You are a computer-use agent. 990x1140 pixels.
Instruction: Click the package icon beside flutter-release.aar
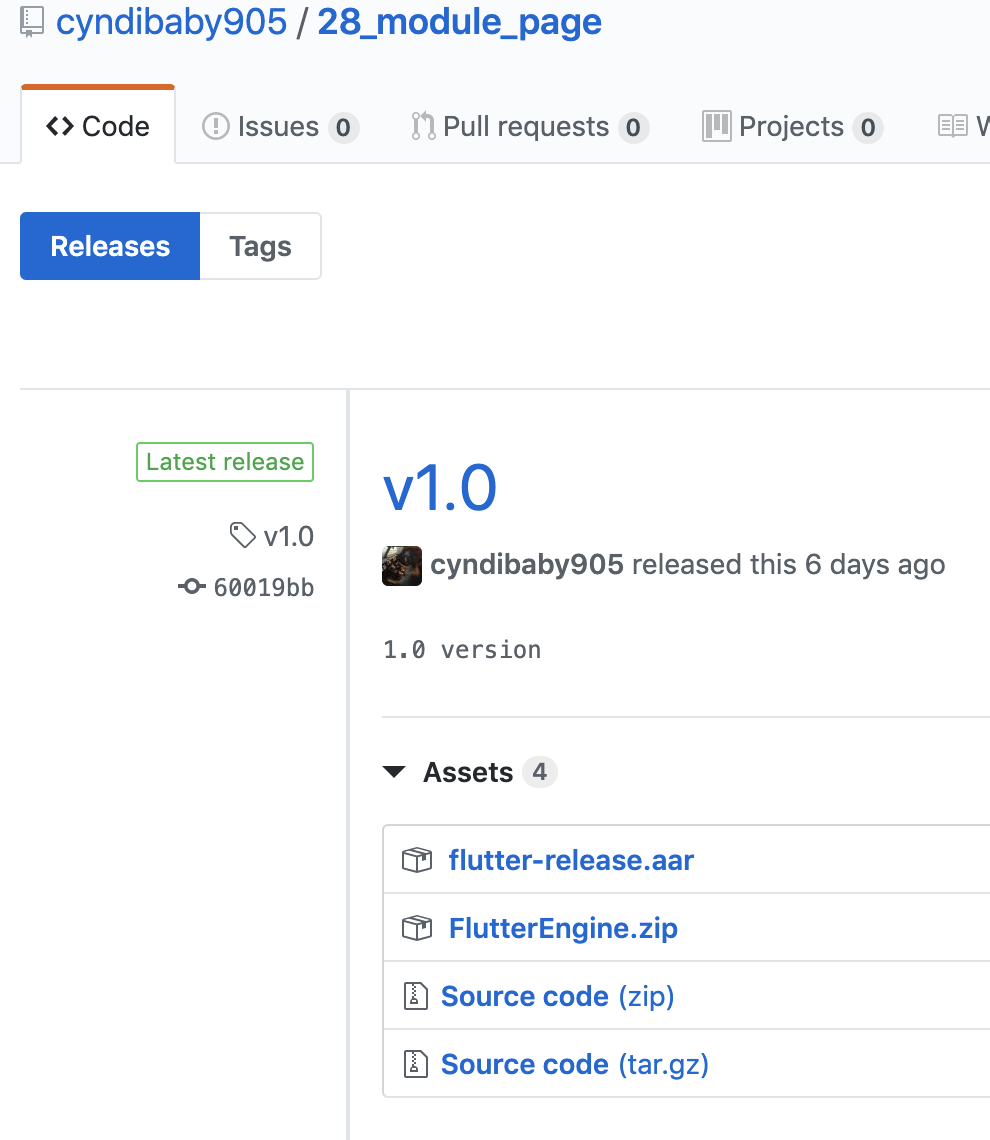416,860
